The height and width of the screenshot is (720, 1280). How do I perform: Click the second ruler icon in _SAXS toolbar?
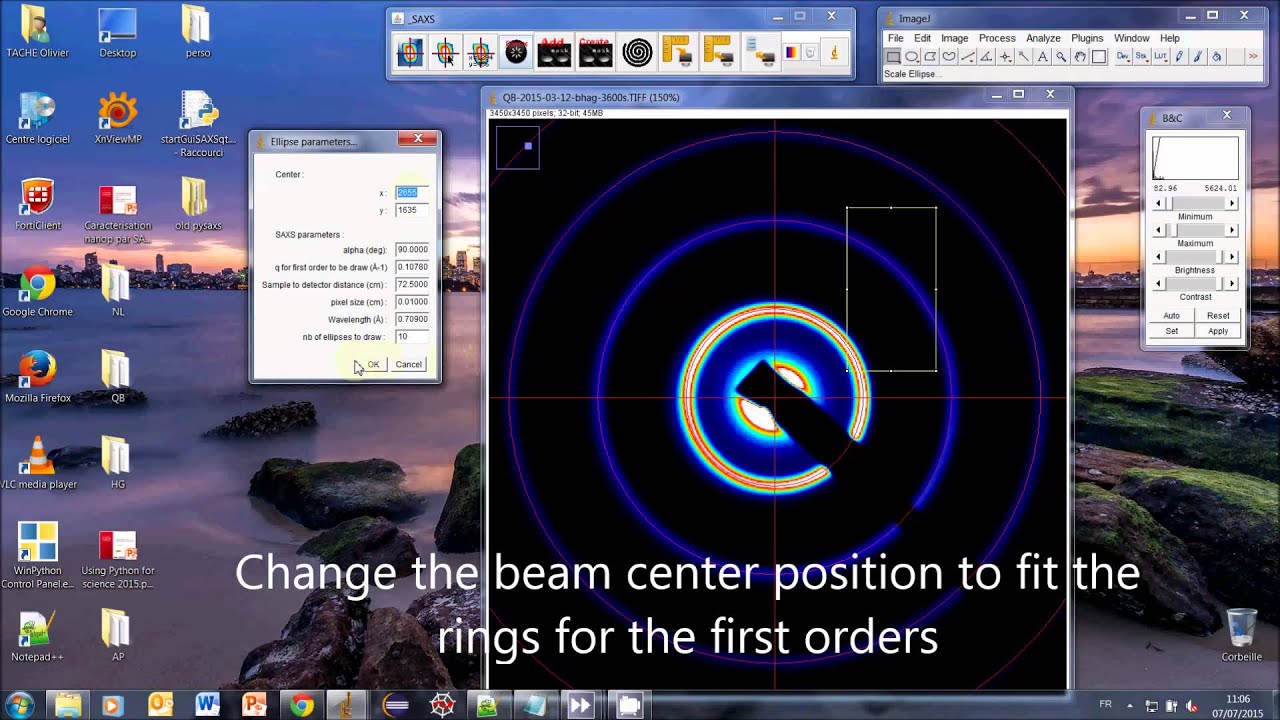pos(719,52)
